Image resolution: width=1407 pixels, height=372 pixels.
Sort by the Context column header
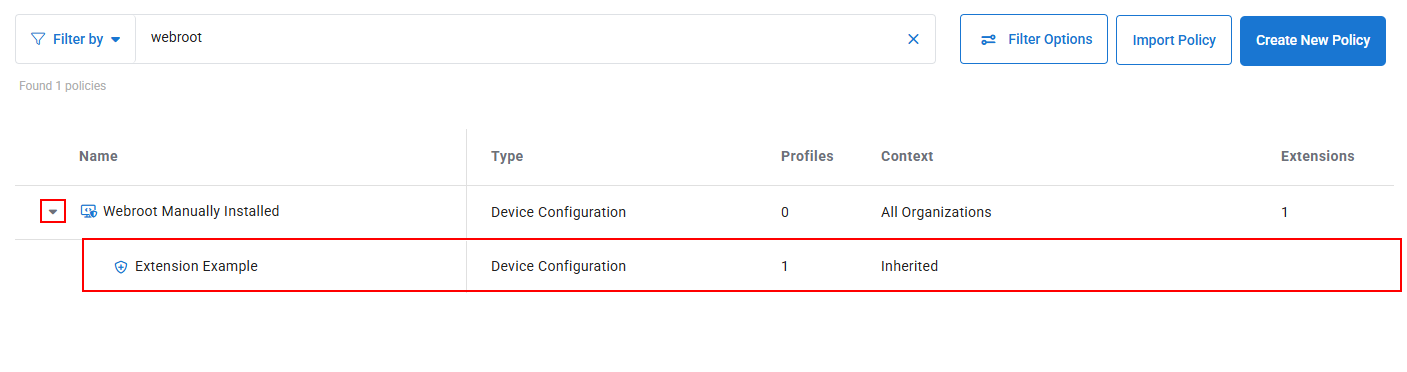point(907,156)
